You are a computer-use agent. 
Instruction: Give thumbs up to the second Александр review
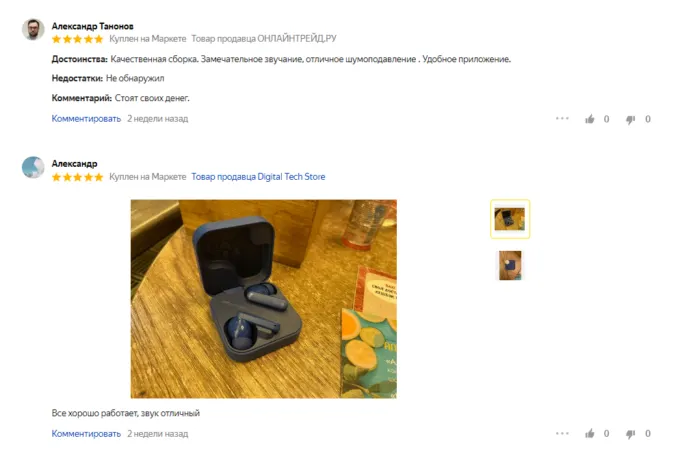[x=589, y=434]
